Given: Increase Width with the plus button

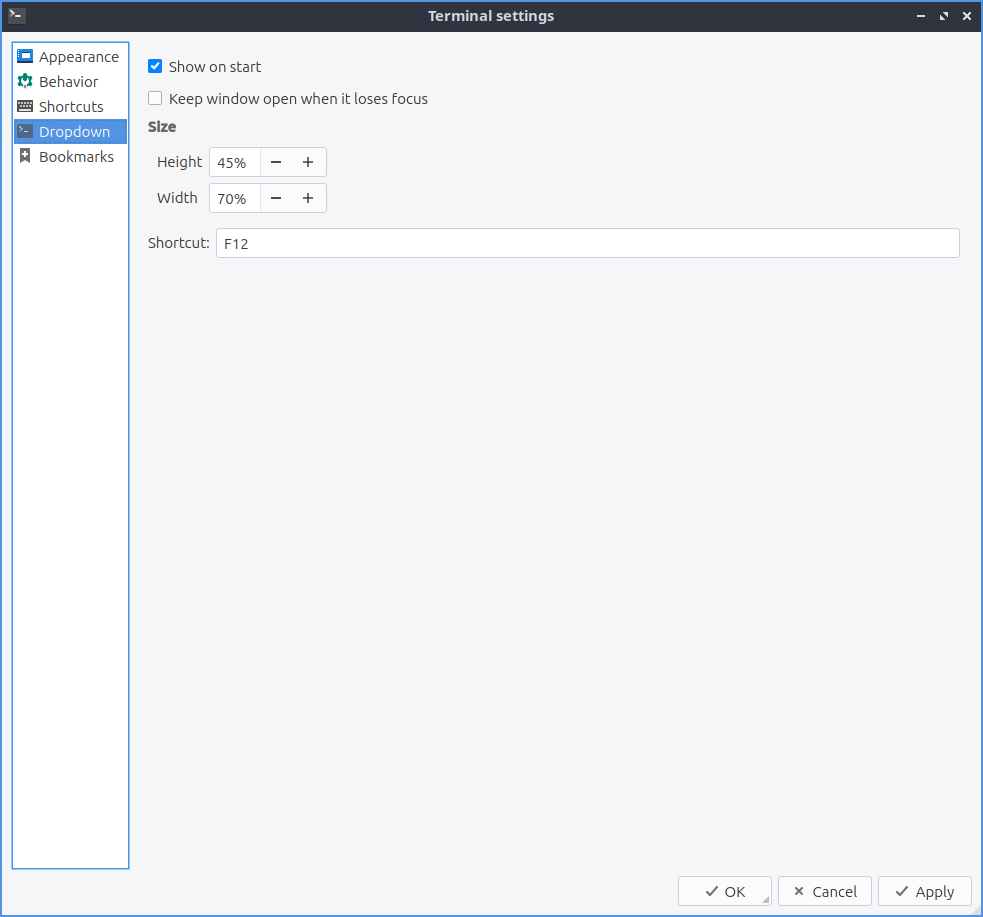Looking at the screenshot, I should point(308,198).
